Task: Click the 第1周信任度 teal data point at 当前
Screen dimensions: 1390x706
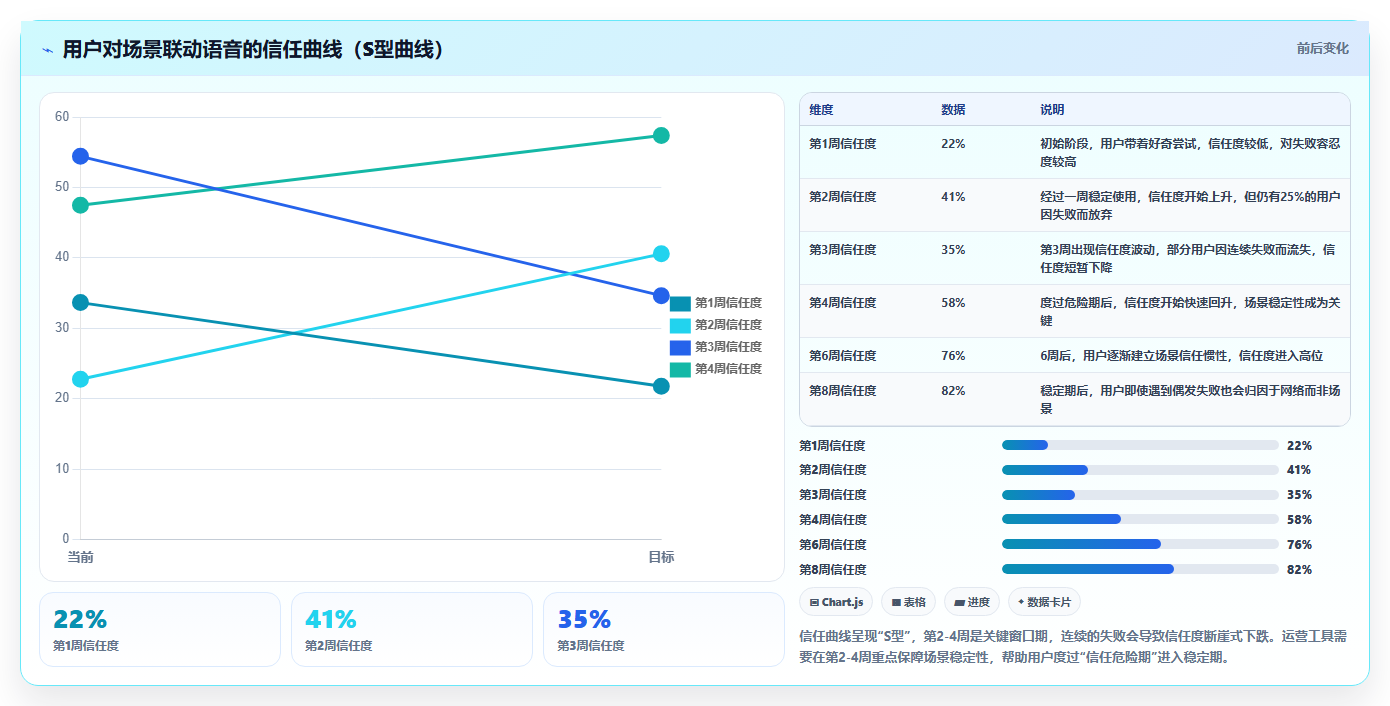Action: 80,302
